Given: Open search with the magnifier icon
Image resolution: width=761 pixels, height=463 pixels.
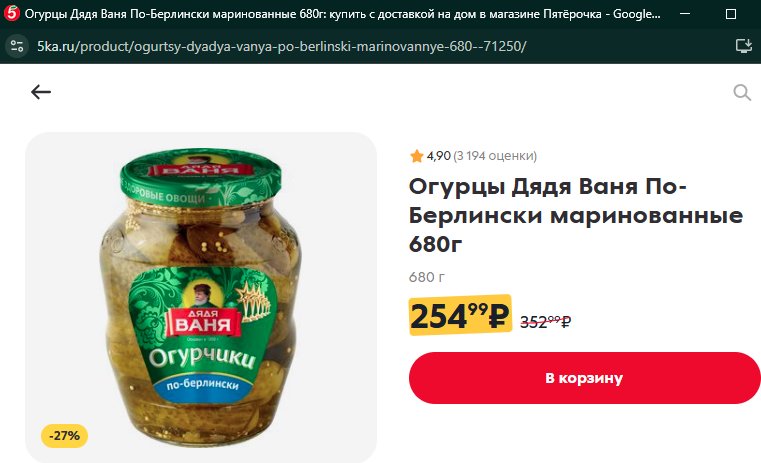Looking at the screenshot, I should [742, 92].
